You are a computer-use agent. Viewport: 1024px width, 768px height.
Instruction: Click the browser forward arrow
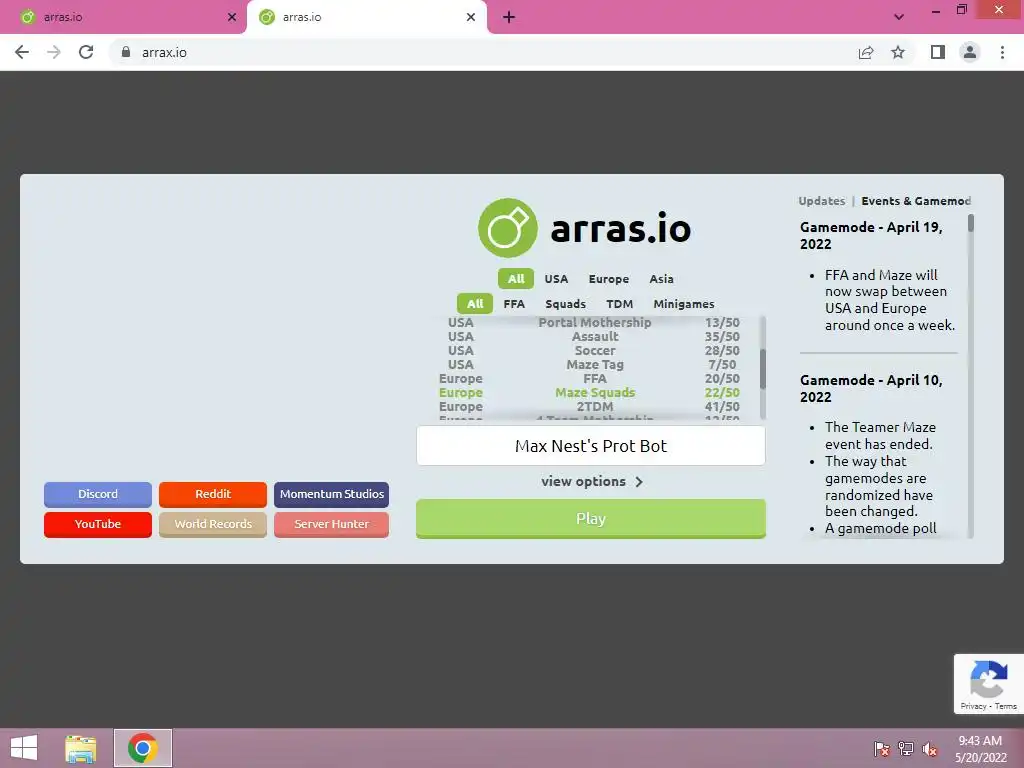(54, 52)
